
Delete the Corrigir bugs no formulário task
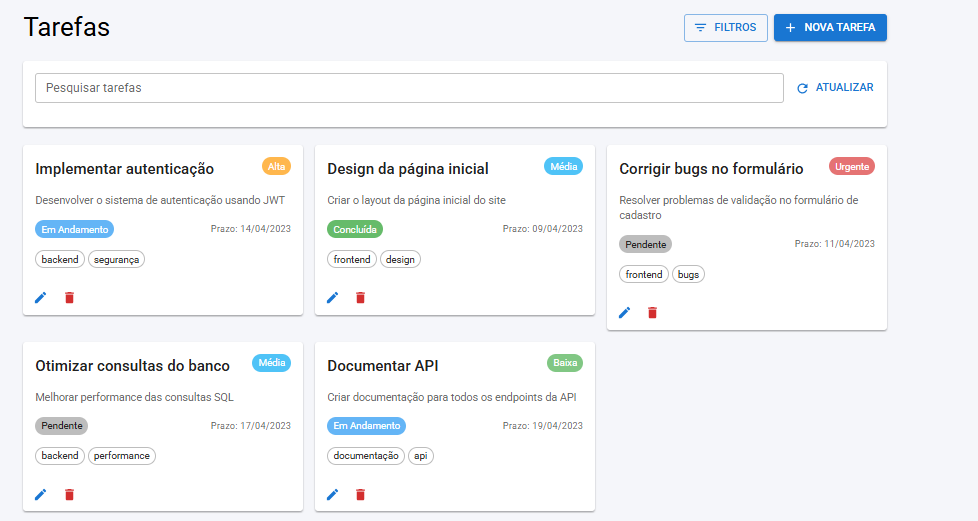(x=653, y=312)
